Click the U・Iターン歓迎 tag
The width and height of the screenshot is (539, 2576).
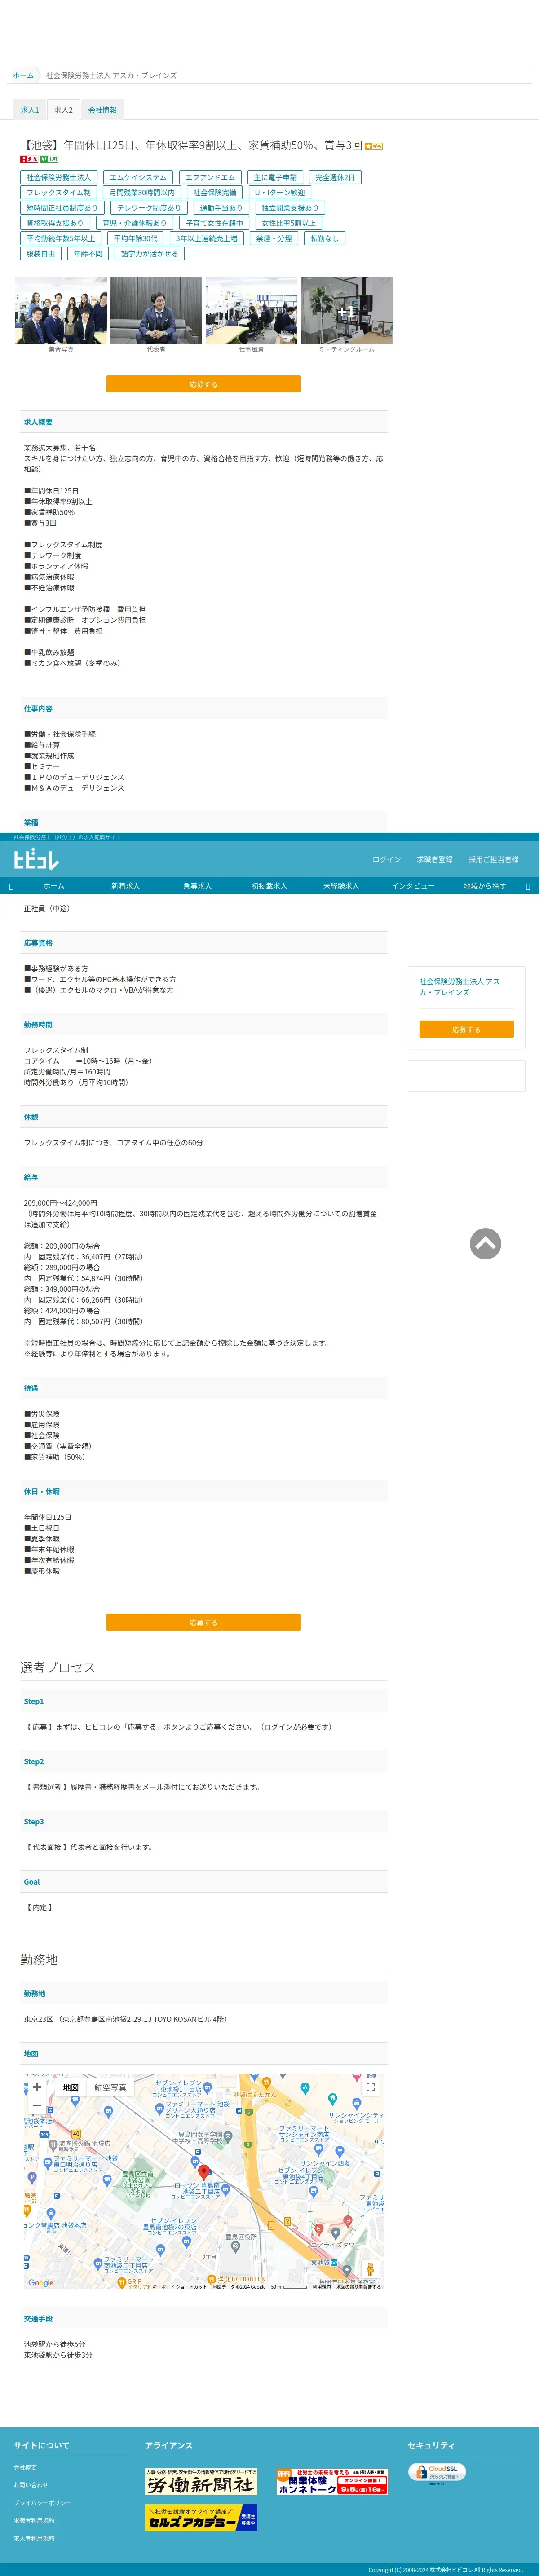280,193
